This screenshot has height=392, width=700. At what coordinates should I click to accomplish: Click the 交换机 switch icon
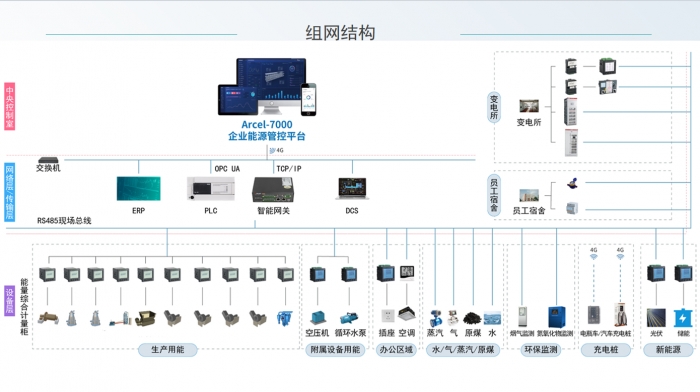coord(48,160)
